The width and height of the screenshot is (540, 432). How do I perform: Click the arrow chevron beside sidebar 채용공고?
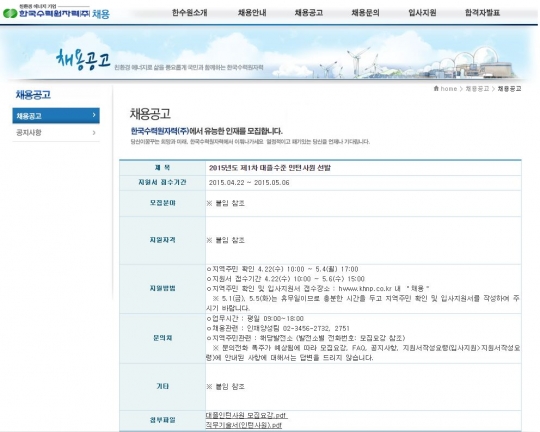click(x=94, y=115)
